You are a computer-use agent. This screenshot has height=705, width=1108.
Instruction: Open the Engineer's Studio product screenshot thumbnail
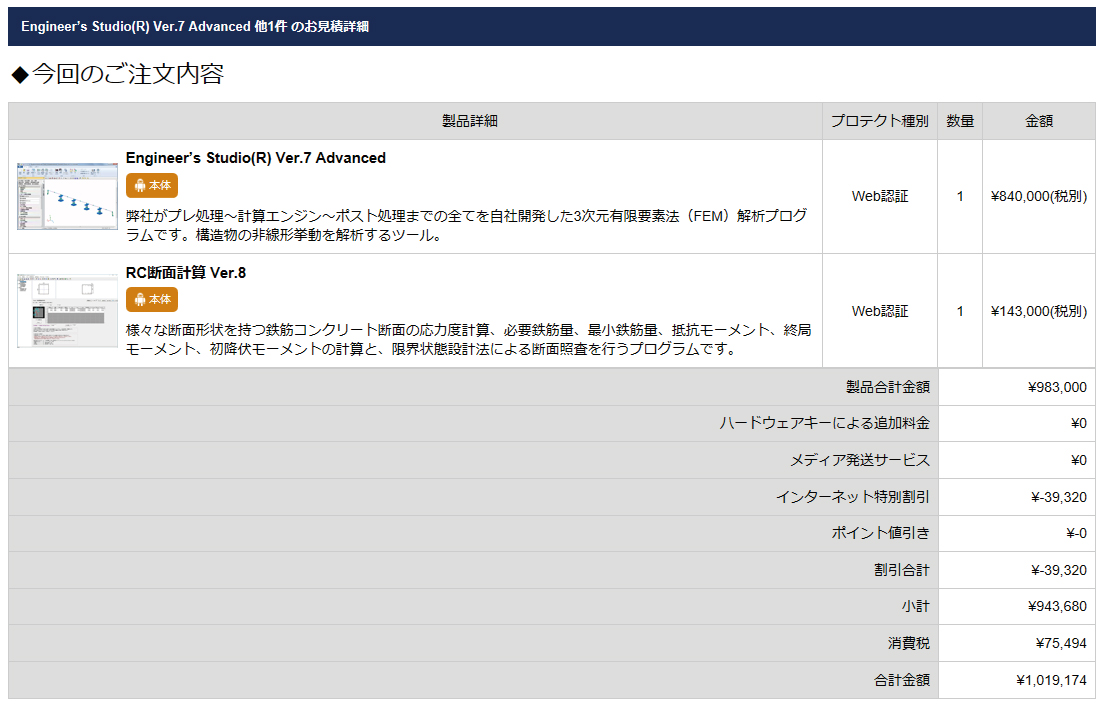click(x=67, y=196)
